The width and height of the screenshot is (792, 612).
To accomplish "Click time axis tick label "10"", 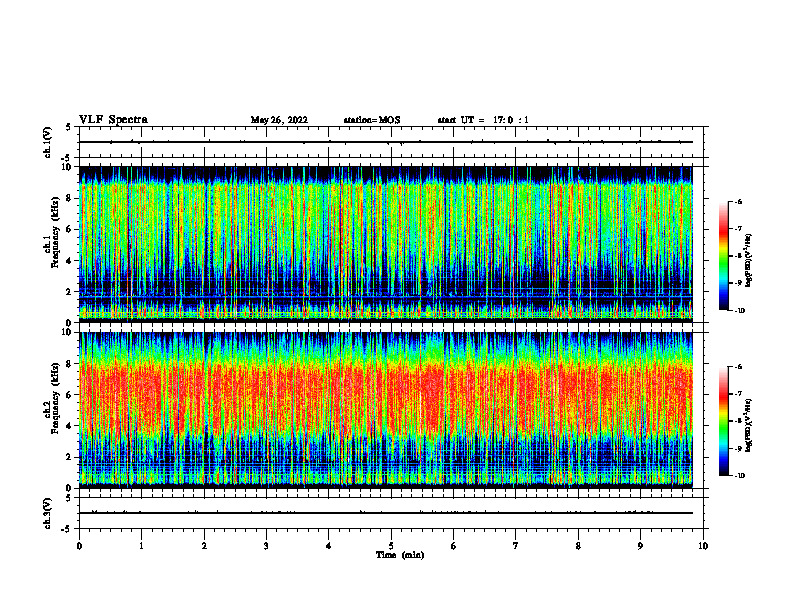I will tap(703, 546).
